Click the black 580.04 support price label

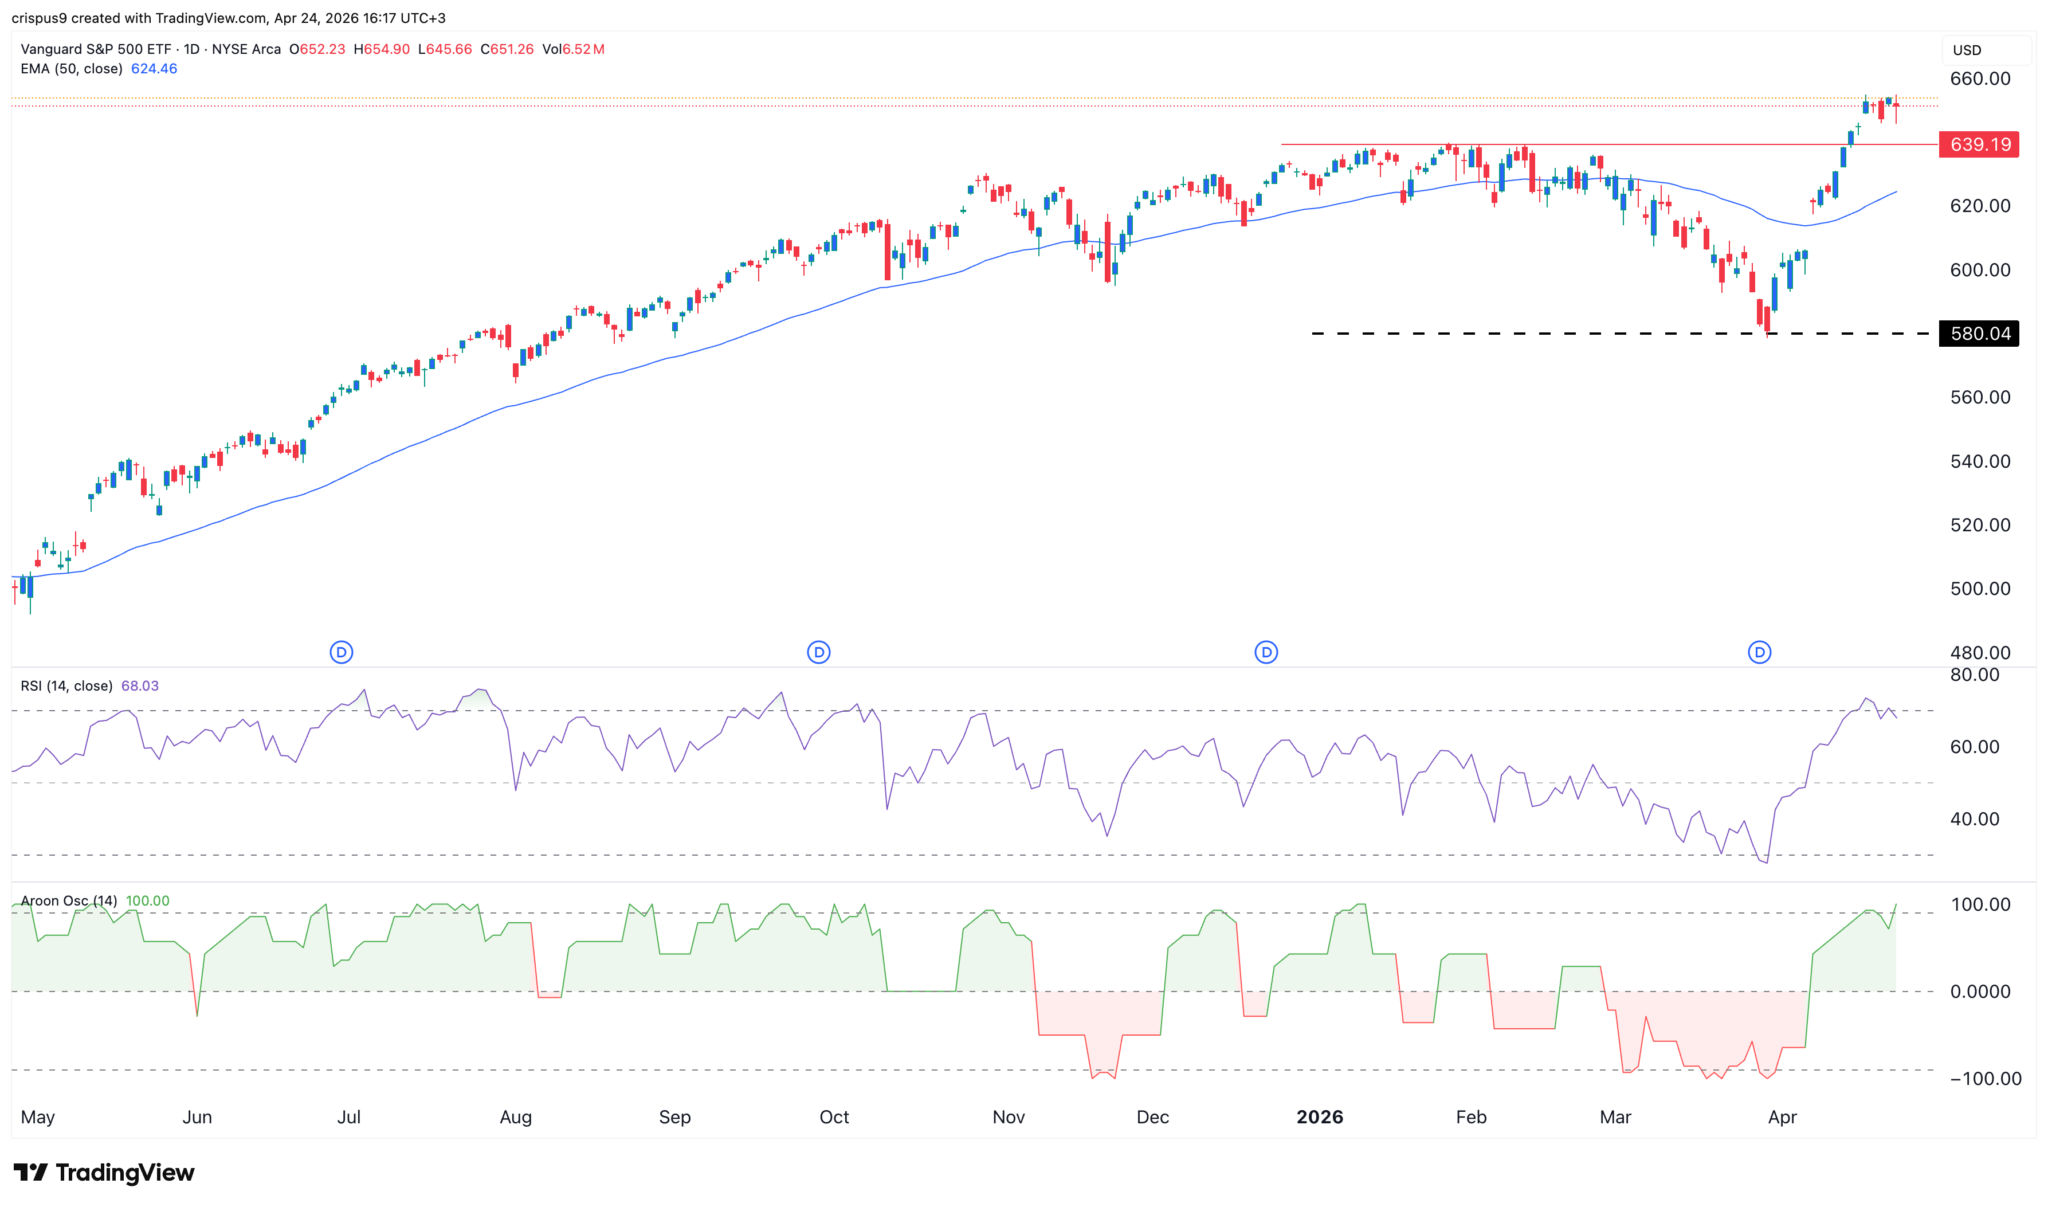point(1978,334)
